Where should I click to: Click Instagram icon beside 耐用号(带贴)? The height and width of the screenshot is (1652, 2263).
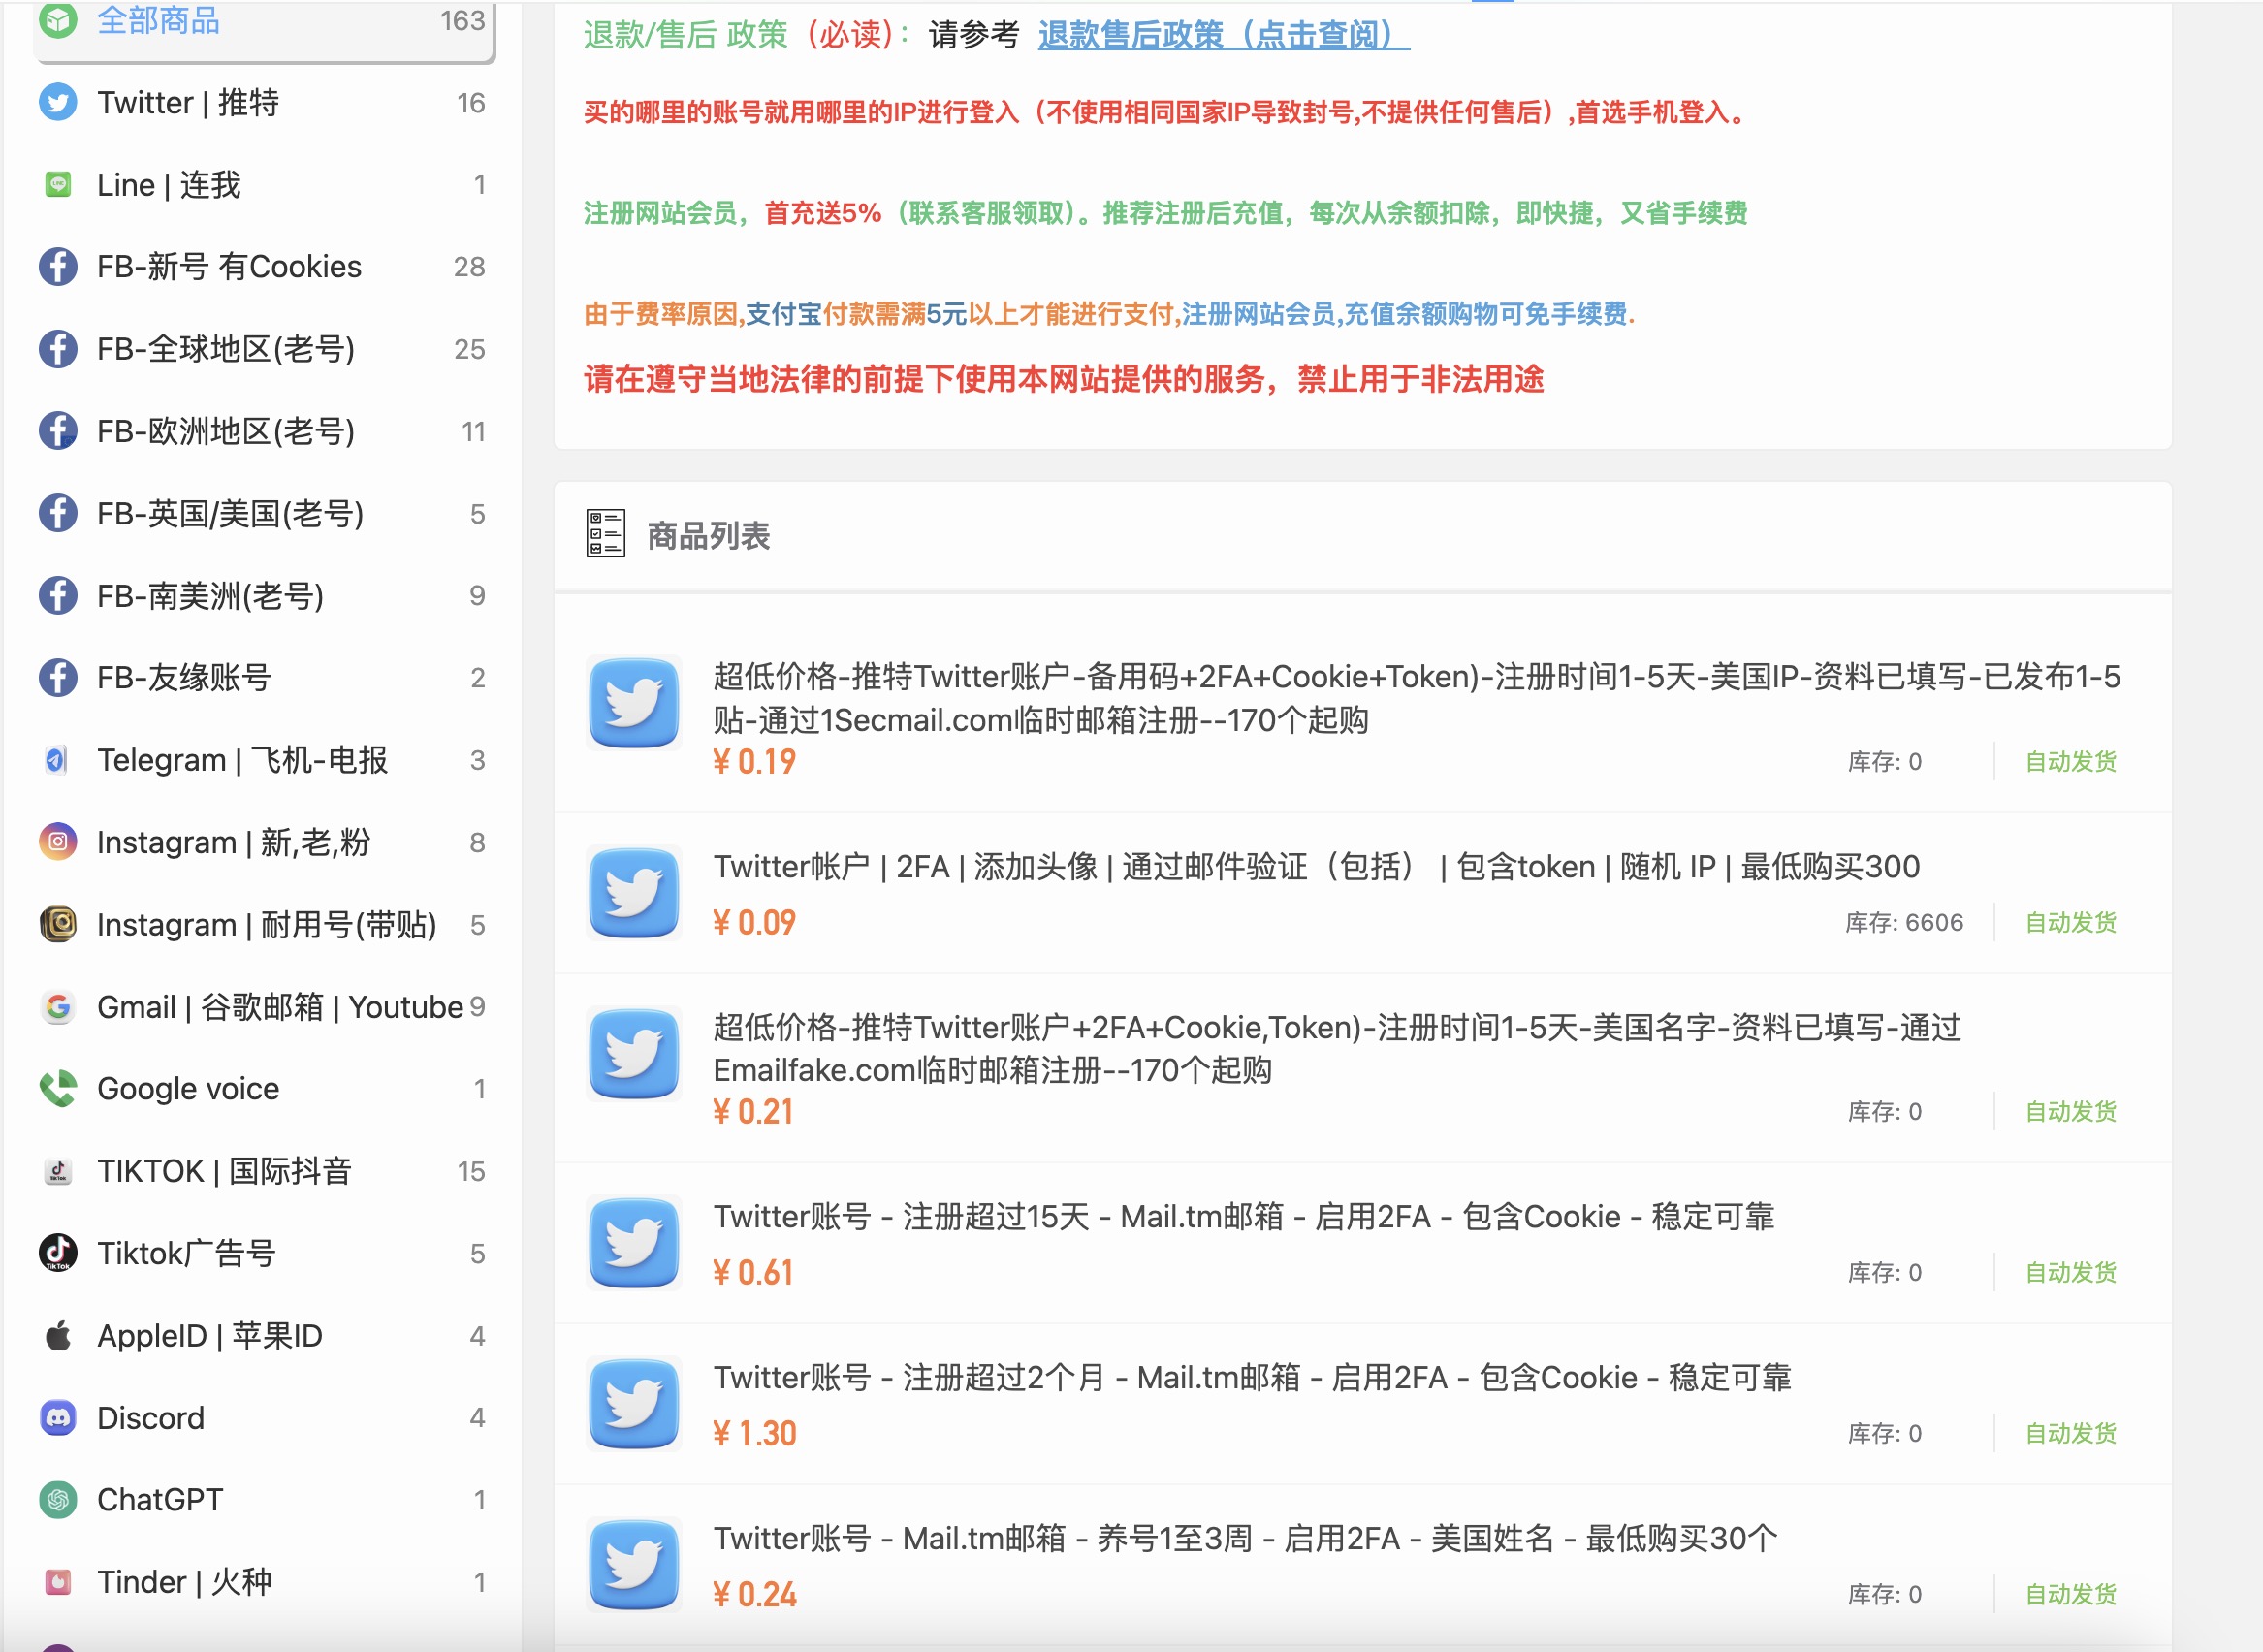coord(58,924)
